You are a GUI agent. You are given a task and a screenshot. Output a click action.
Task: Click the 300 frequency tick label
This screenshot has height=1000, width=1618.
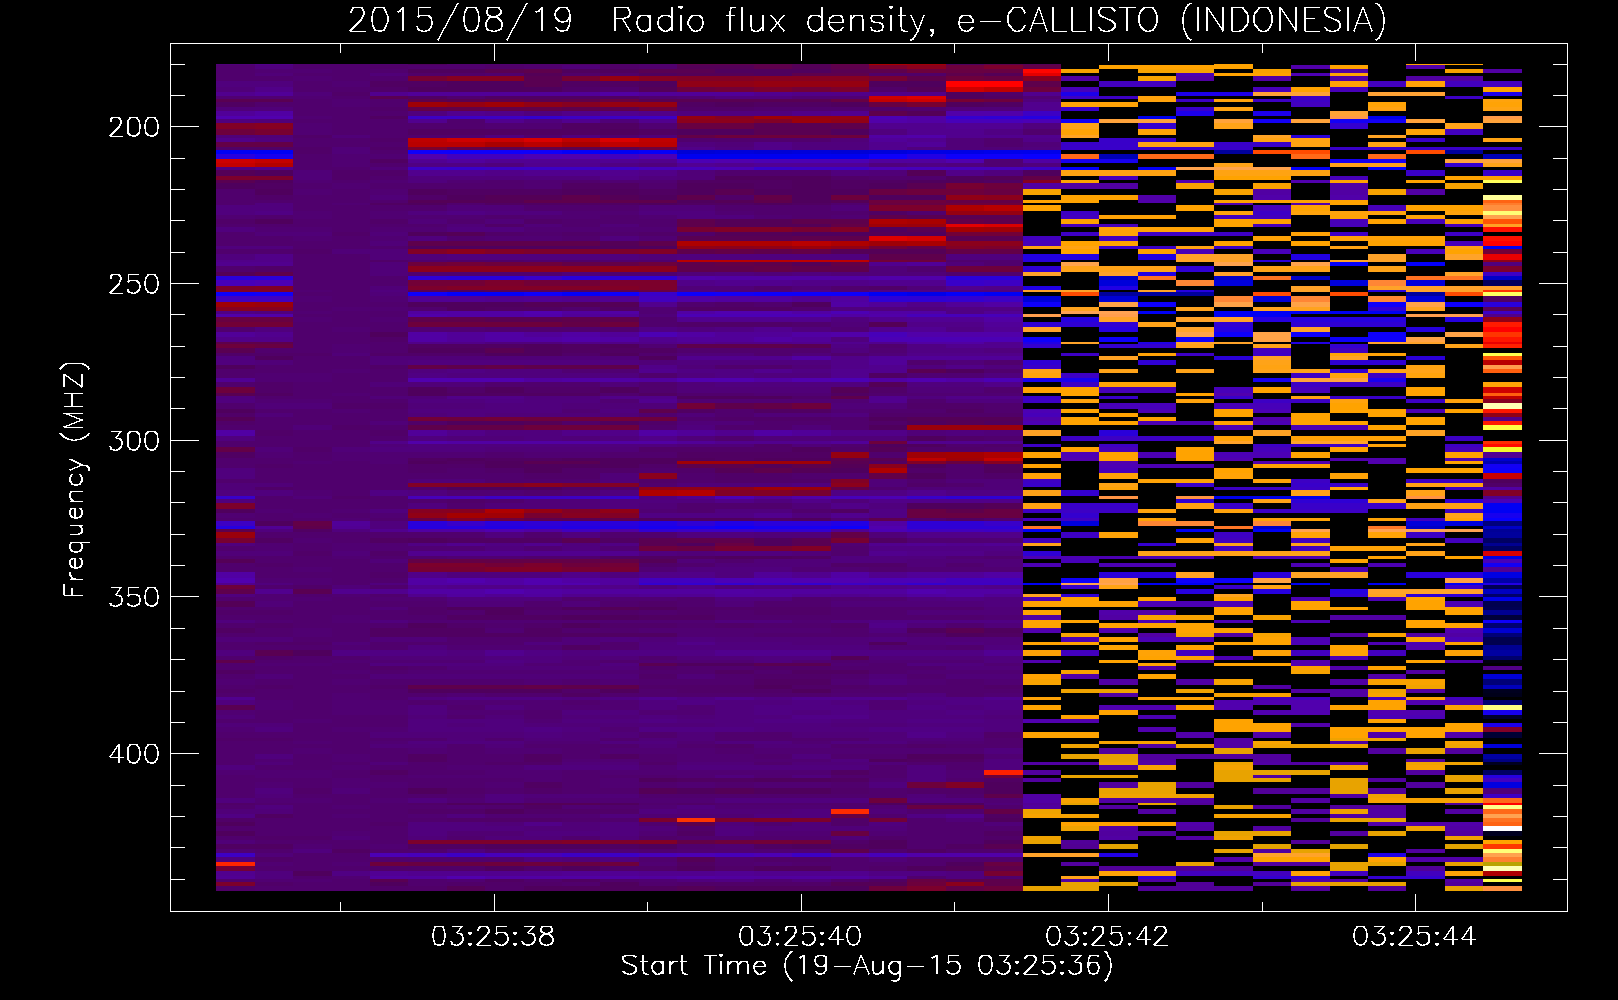(x=133, y=440)
